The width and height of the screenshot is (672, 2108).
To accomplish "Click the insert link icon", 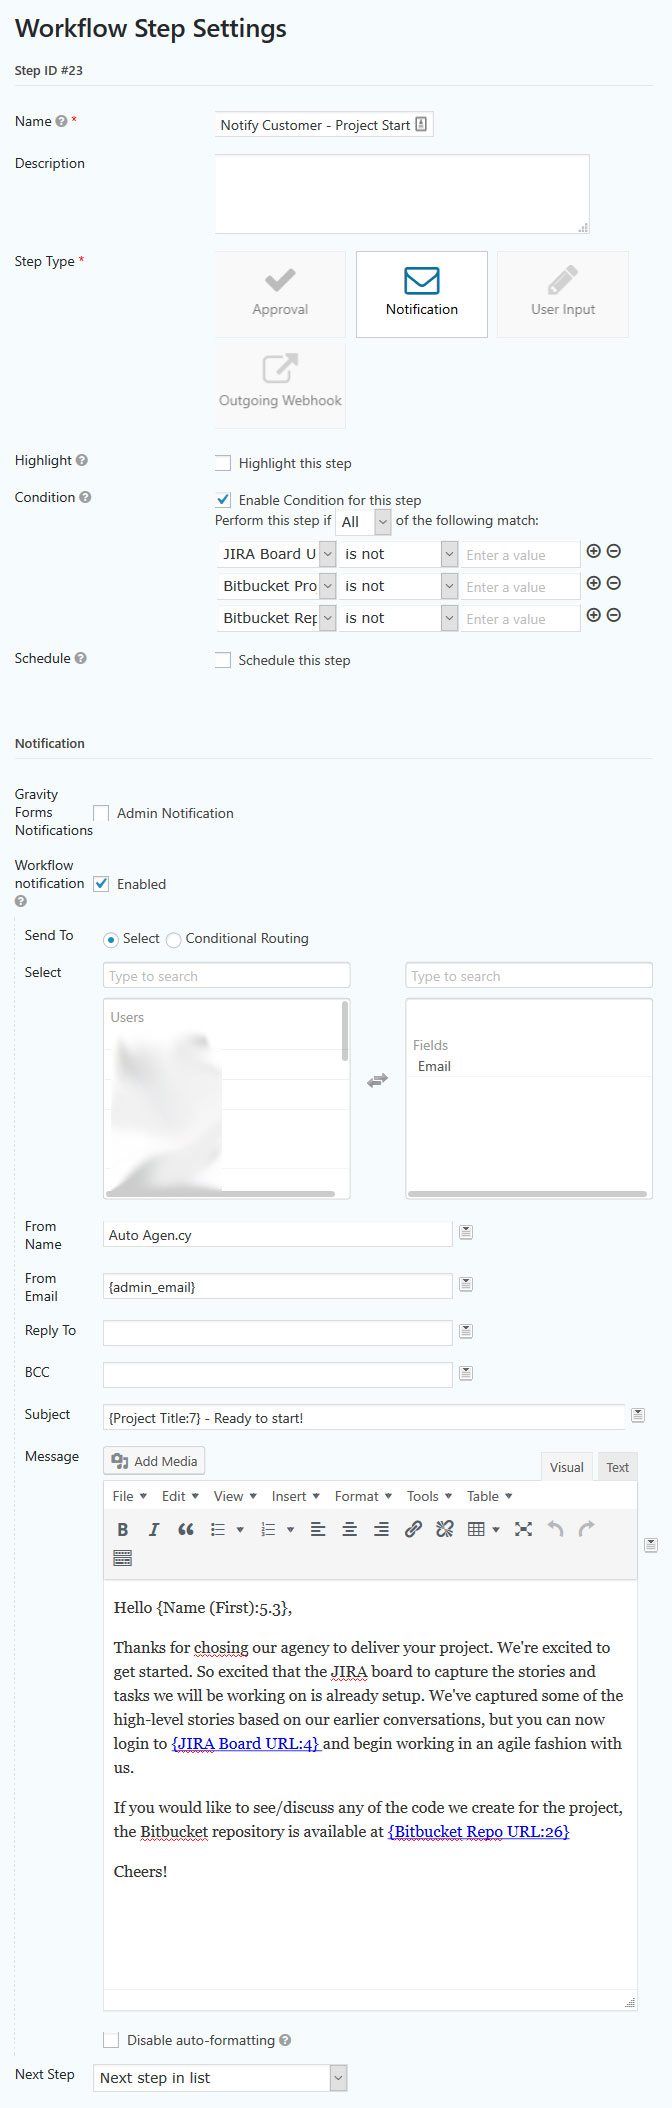I will pos(413,1529).
